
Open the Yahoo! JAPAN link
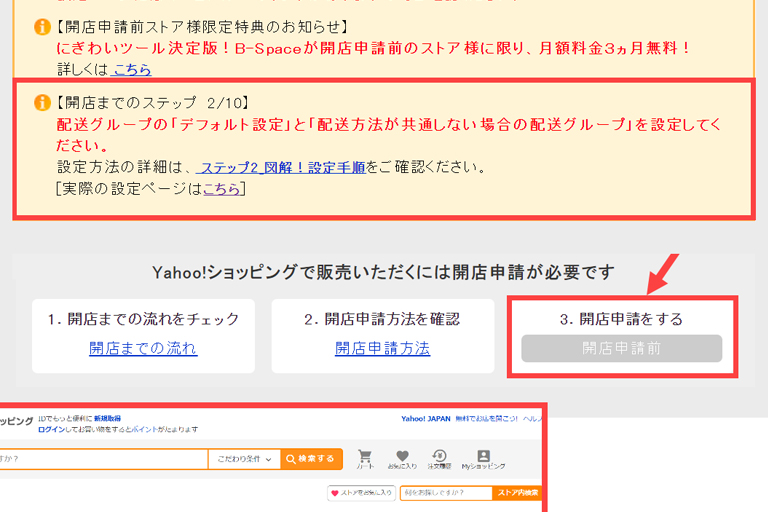426,419
